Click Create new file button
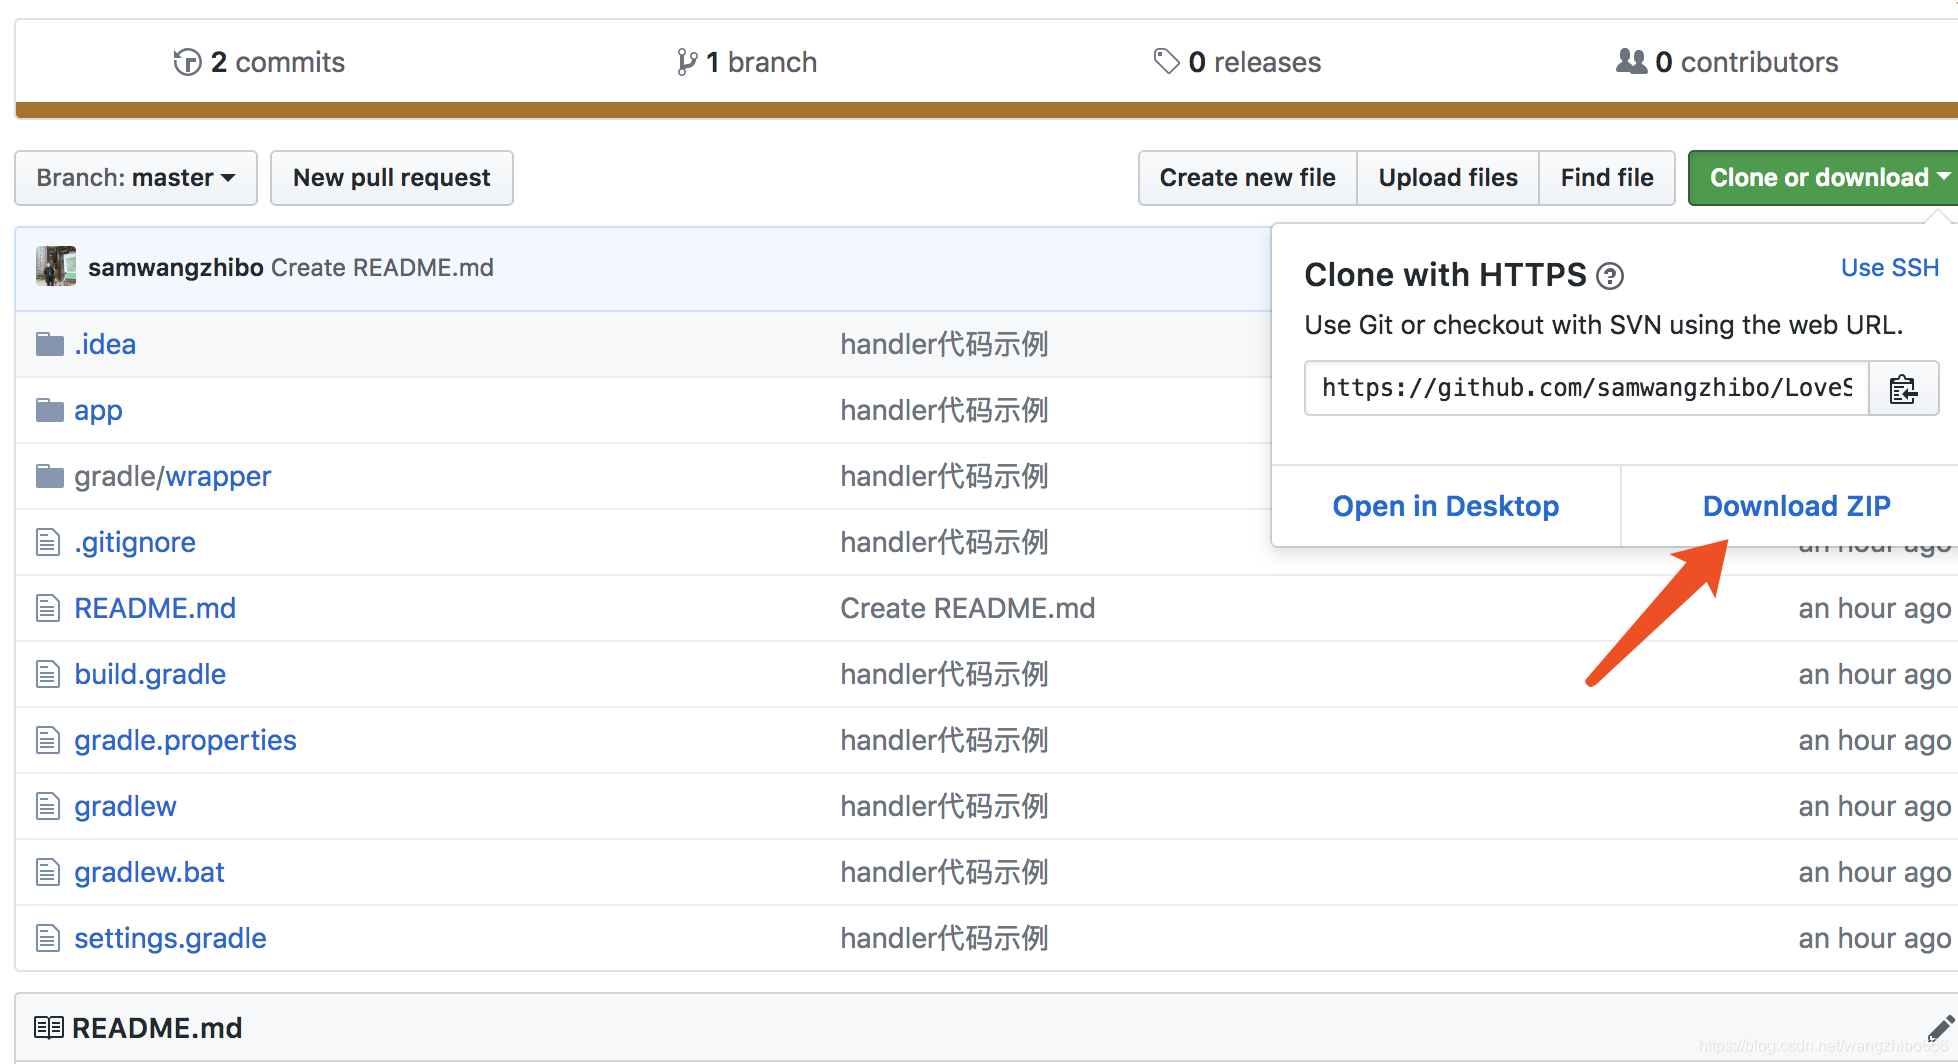1958x1064 pixels. 1247,178
